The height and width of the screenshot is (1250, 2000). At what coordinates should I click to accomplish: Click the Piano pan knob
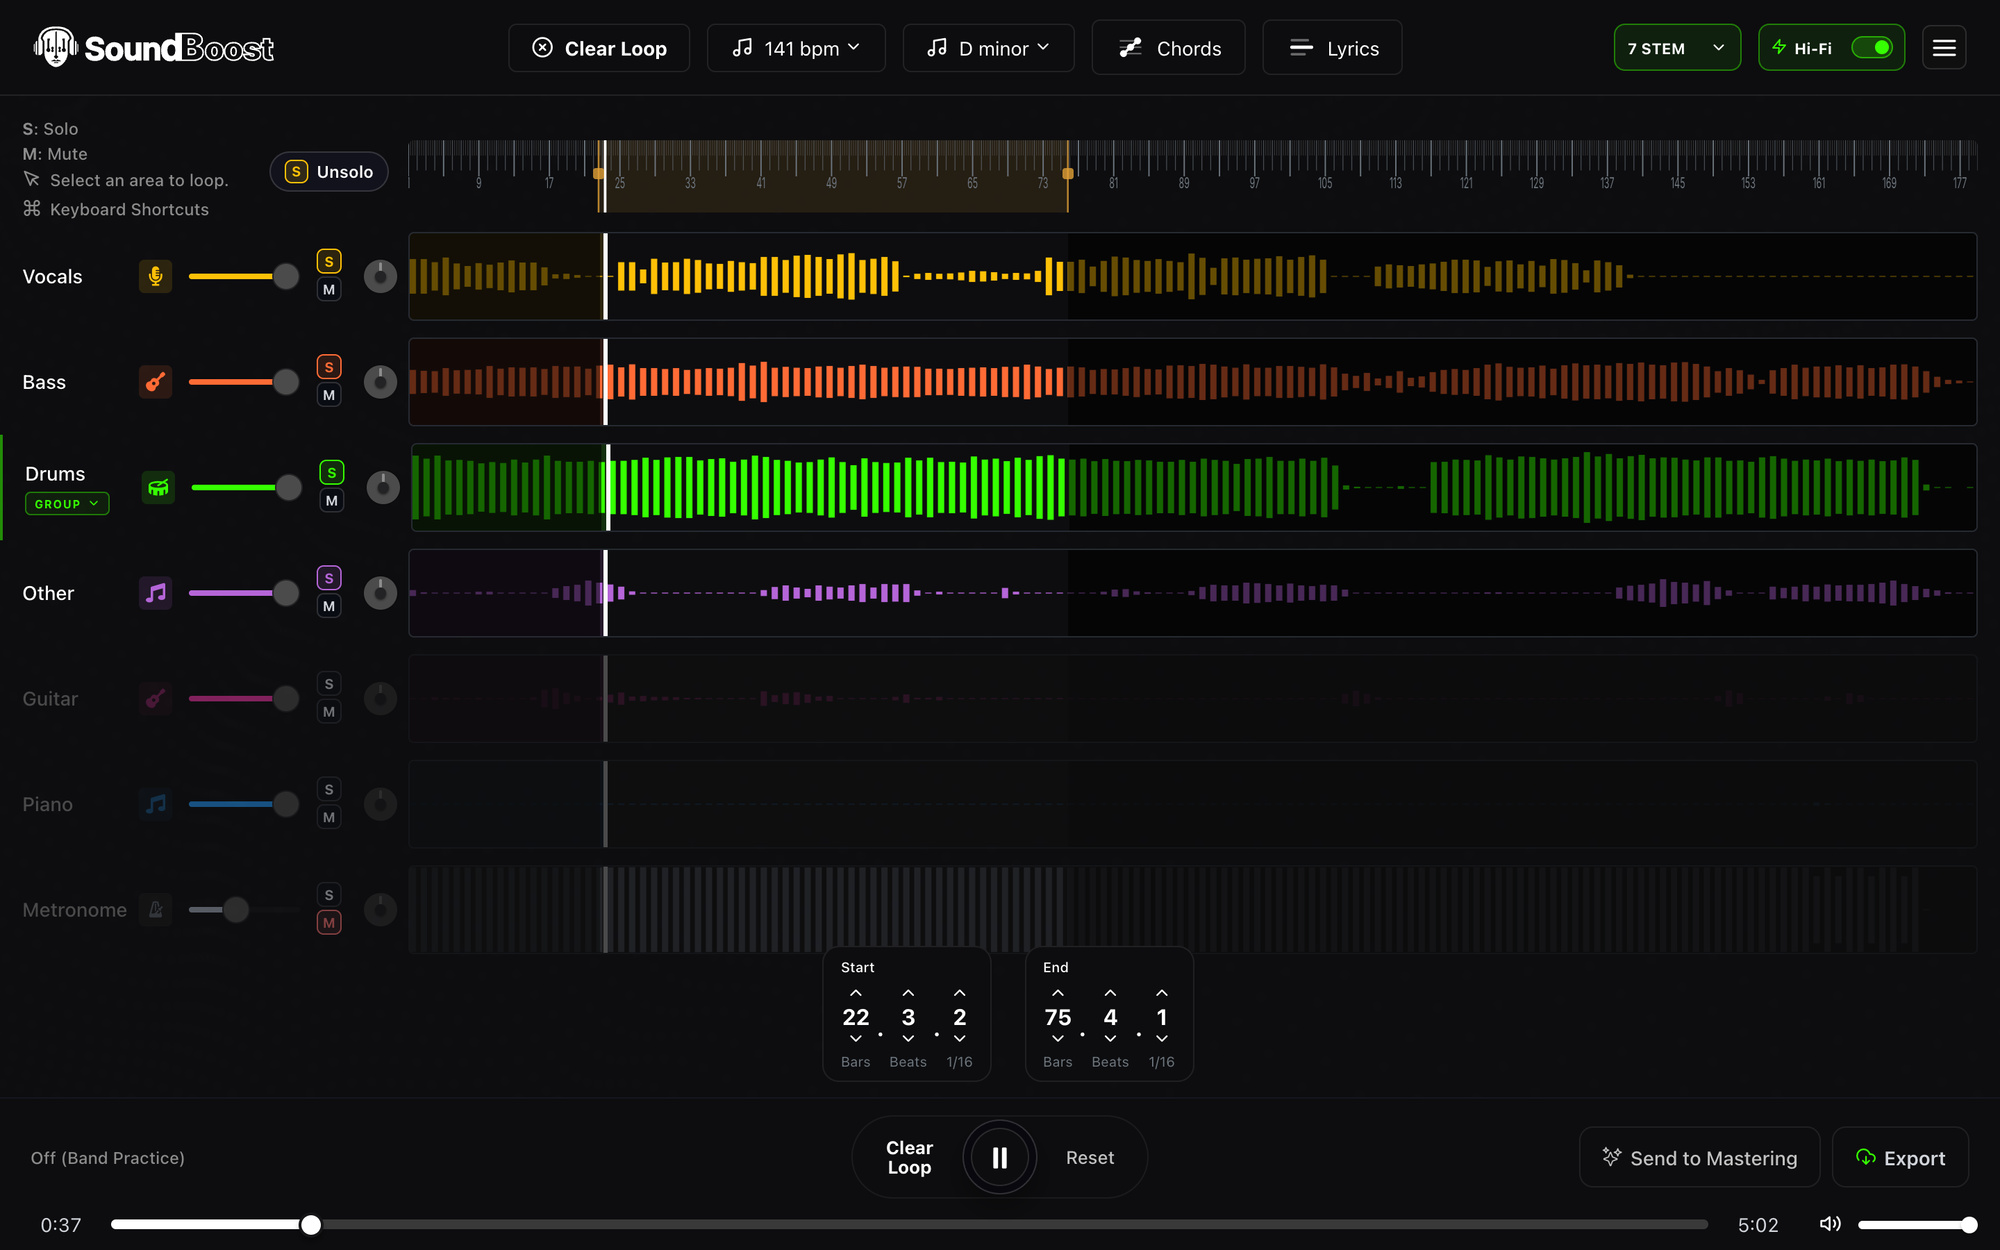(380, 804)
